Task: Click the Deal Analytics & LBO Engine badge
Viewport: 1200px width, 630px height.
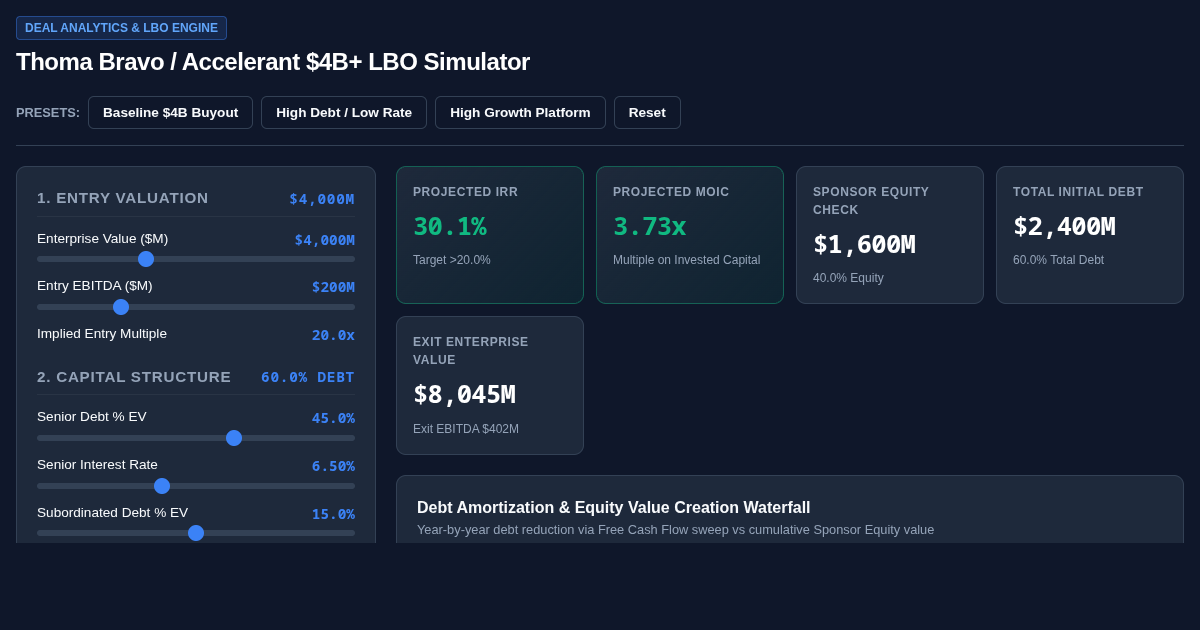Action: coord(121,28)
